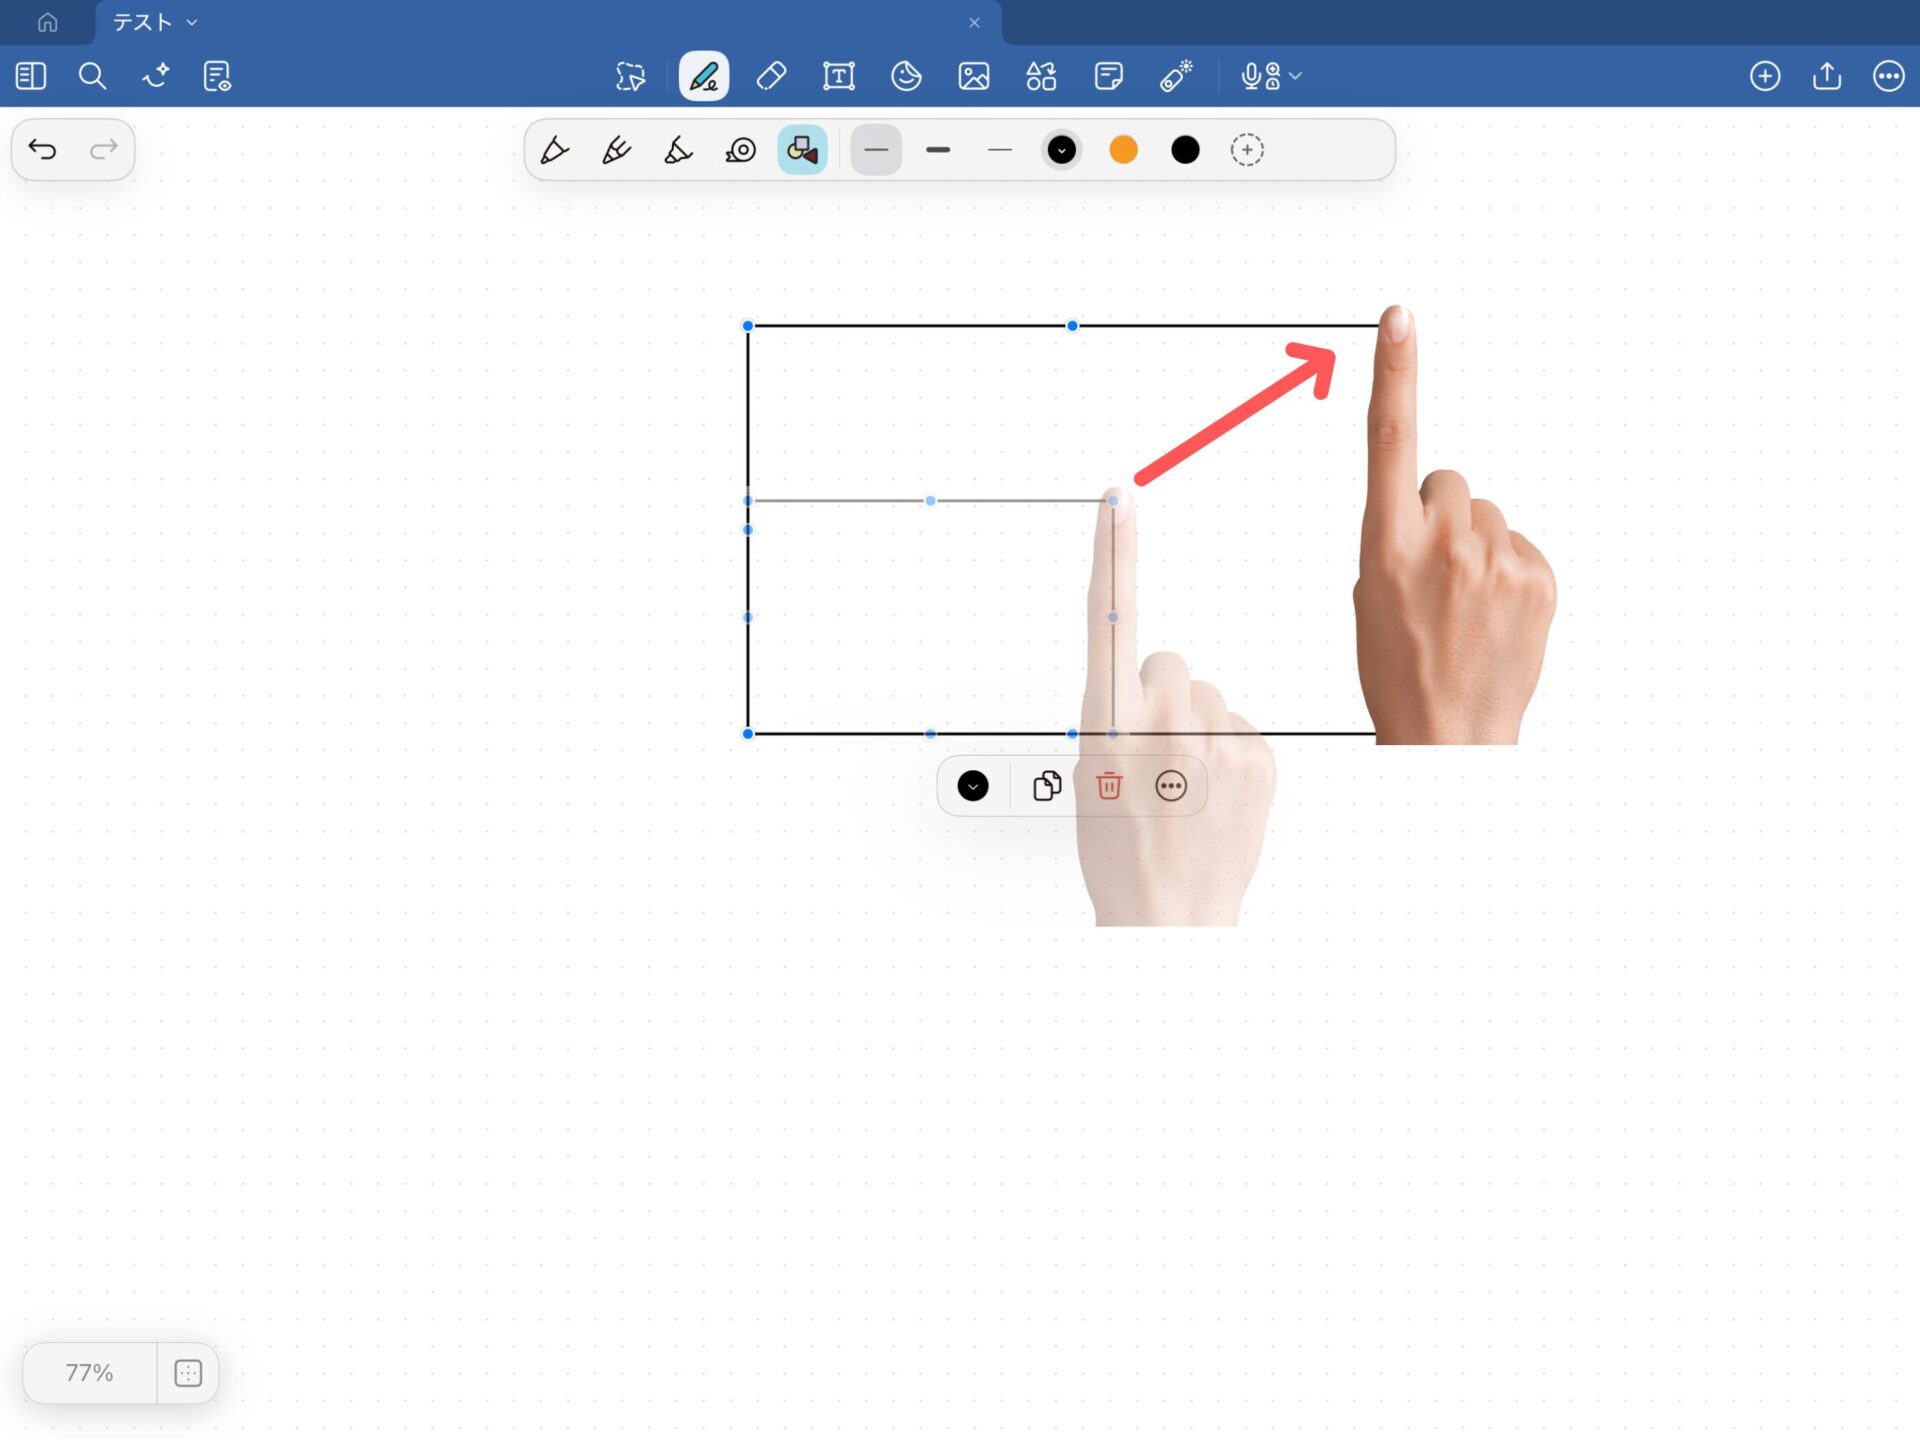Expand the テスト document title dropdown
This screenshot has width=1920, height=1440.
(x=192, y=22)
